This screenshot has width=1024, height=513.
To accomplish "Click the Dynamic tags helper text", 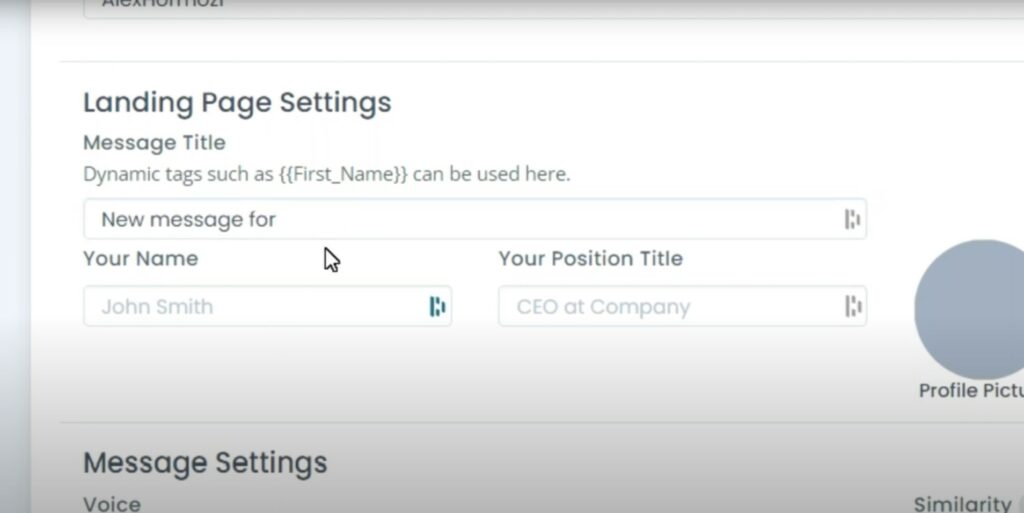I will 327,174.
